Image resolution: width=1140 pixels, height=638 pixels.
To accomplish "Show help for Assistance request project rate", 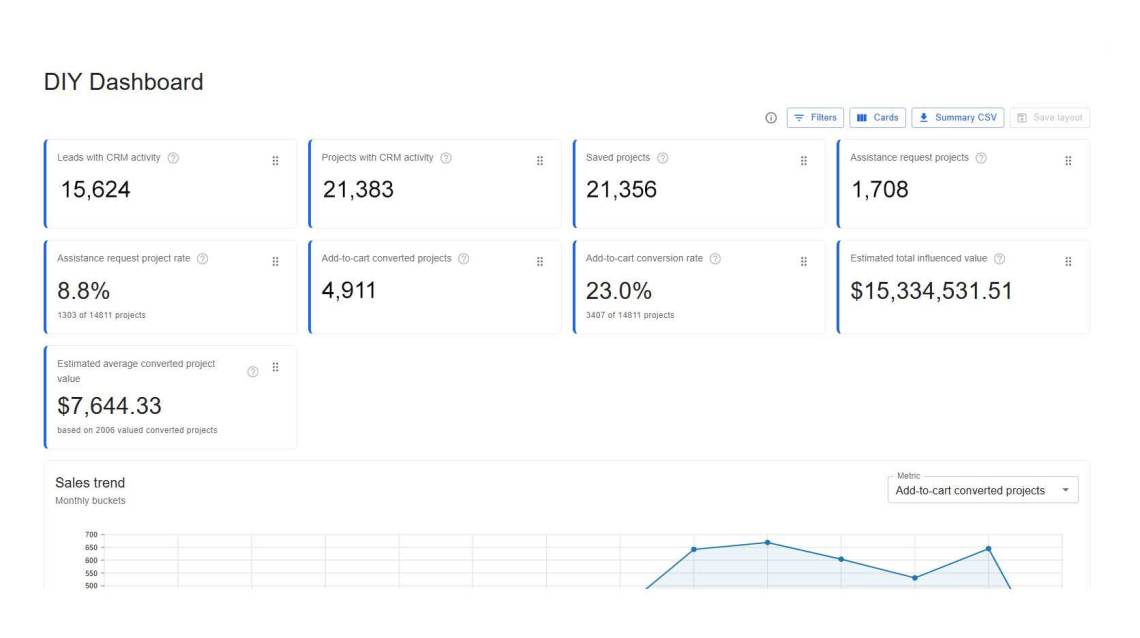I will coord(203,259).
